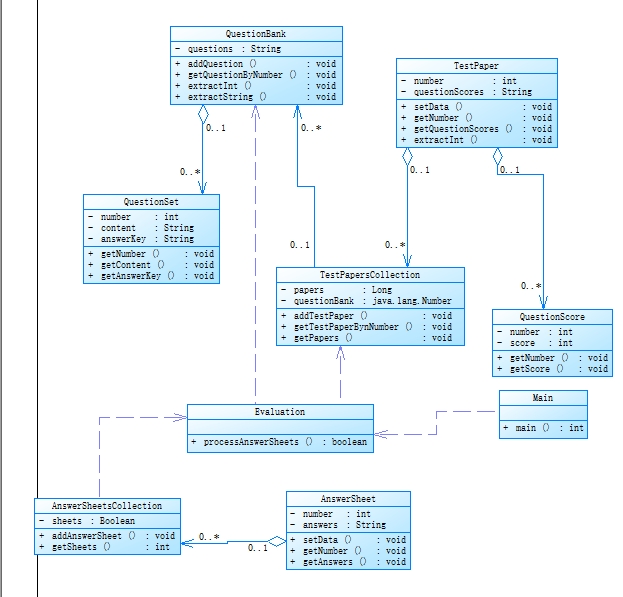
Task: Select extractInt() in QuestionBank
Action: pos(256,86)
